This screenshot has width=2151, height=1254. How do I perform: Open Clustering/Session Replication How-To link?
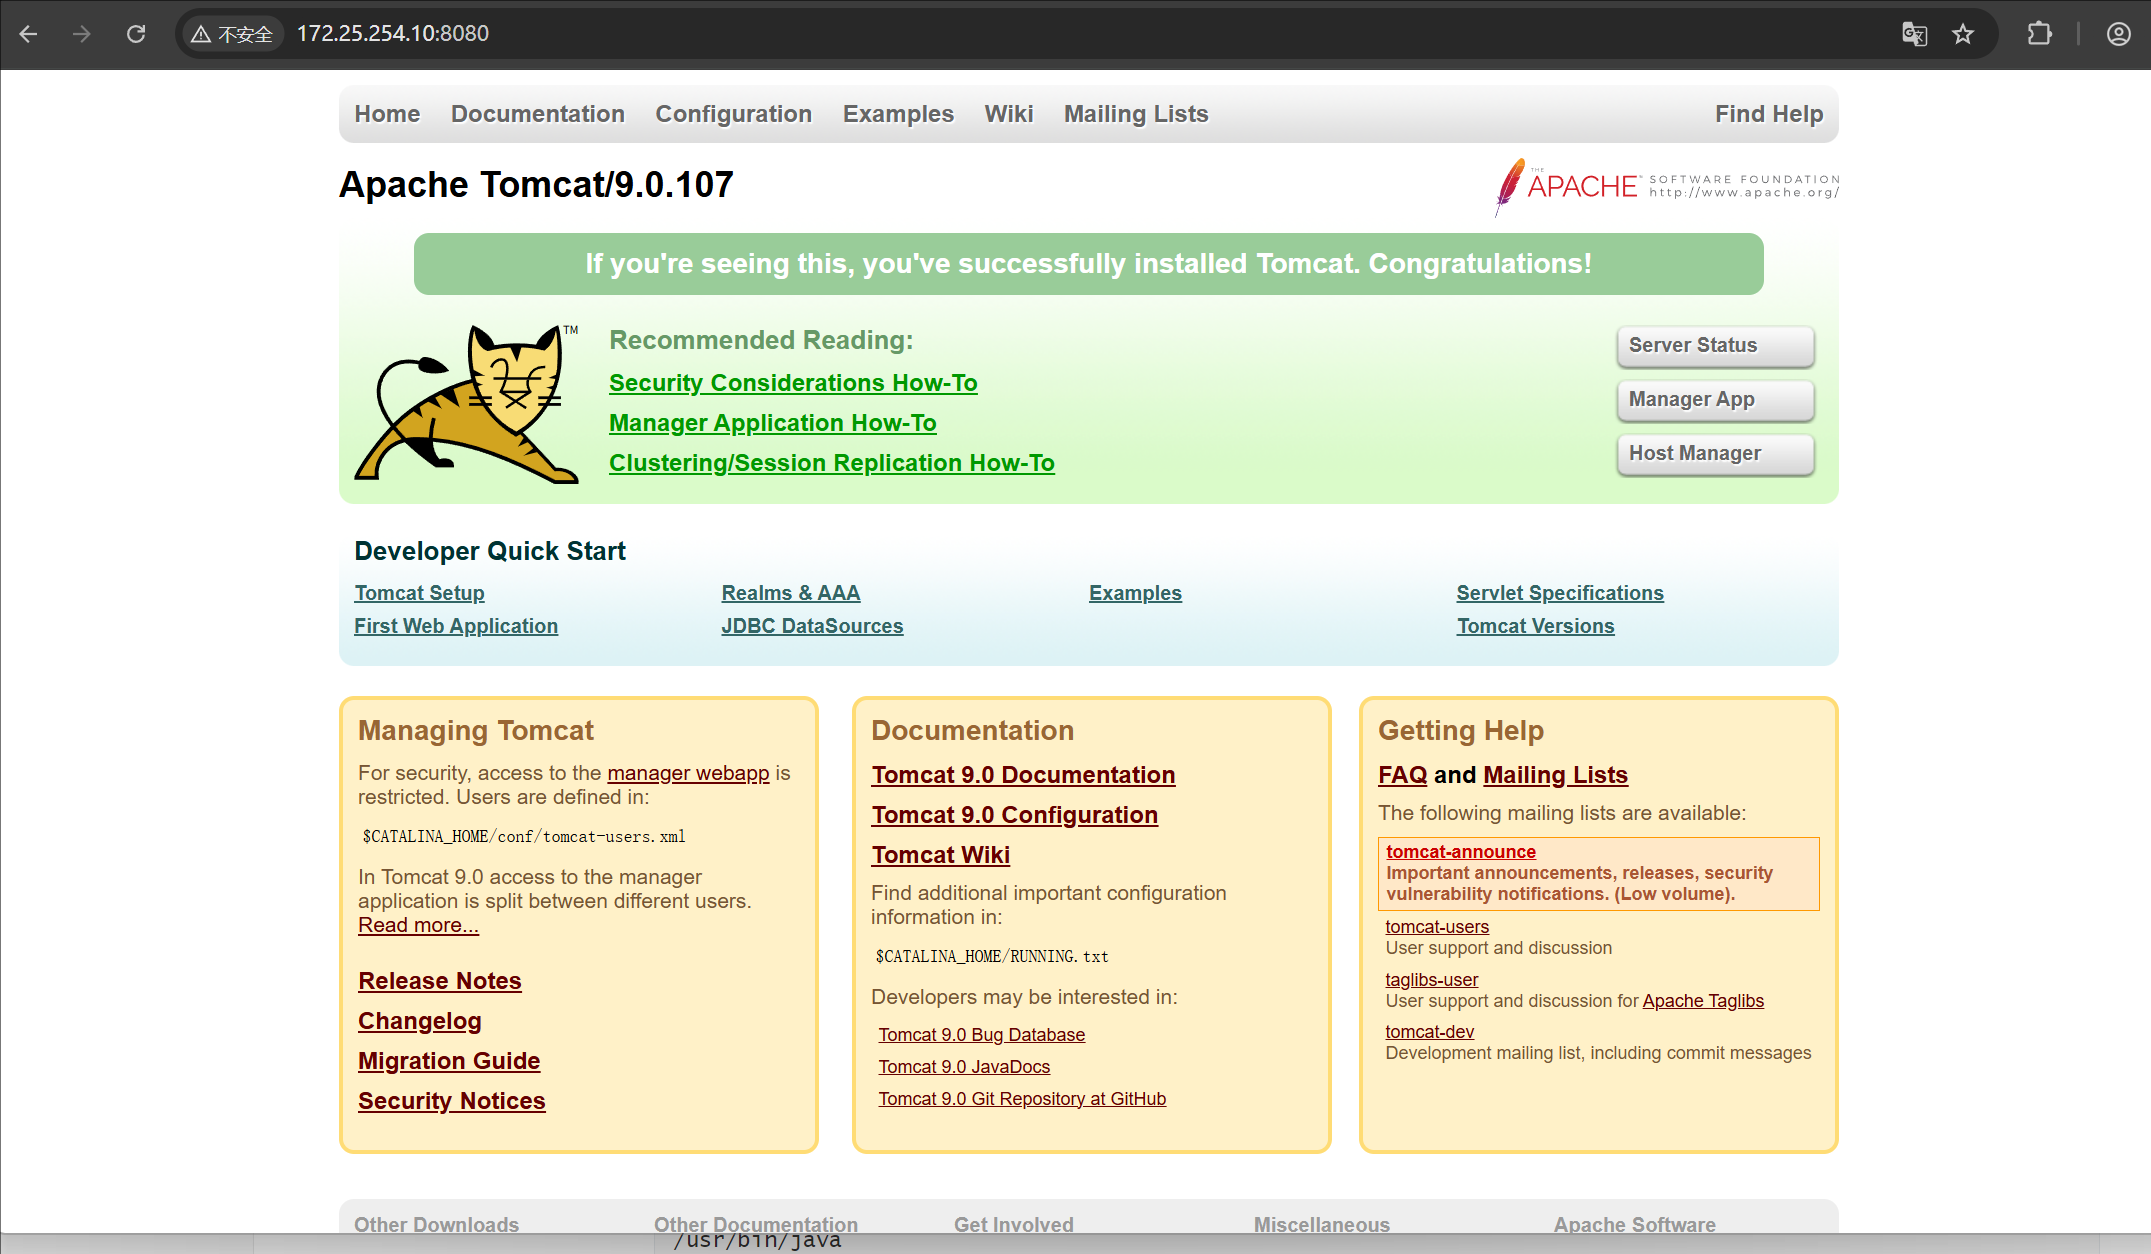coord(832,463)
